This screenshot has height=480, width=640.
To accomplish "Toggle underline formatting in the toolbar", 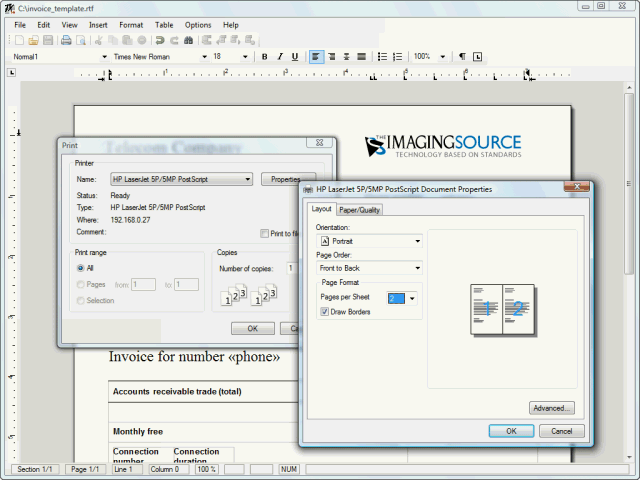I will point(295,57).
